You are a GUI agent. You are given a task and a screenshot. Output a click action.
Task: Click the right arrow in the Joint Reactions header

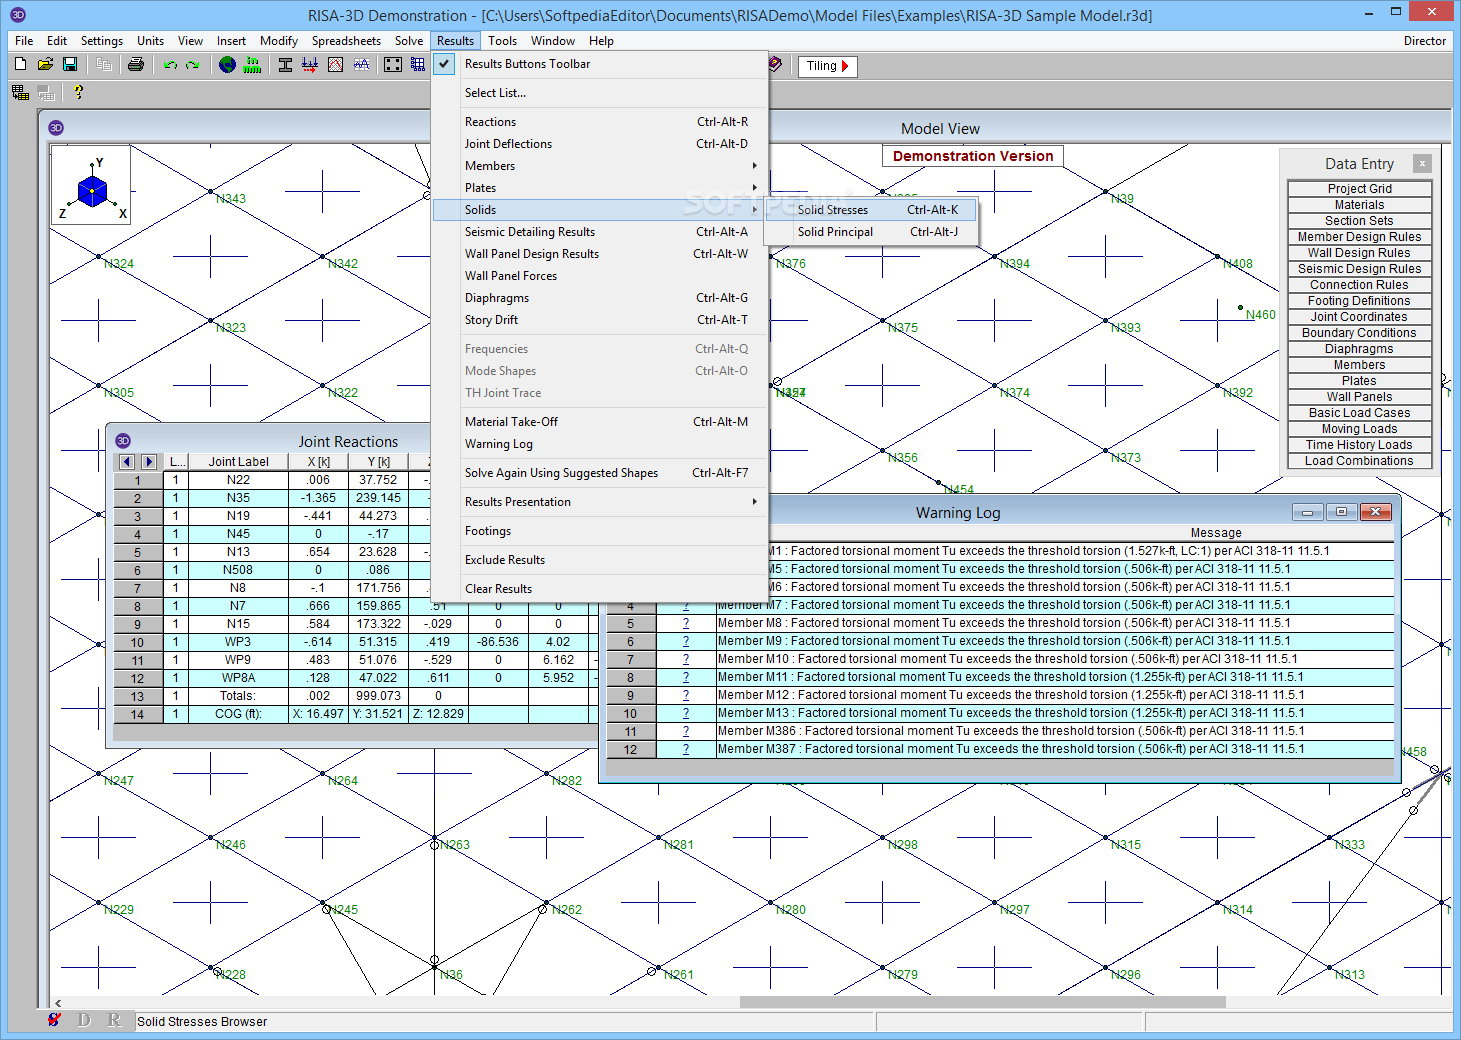pos(149,461)
